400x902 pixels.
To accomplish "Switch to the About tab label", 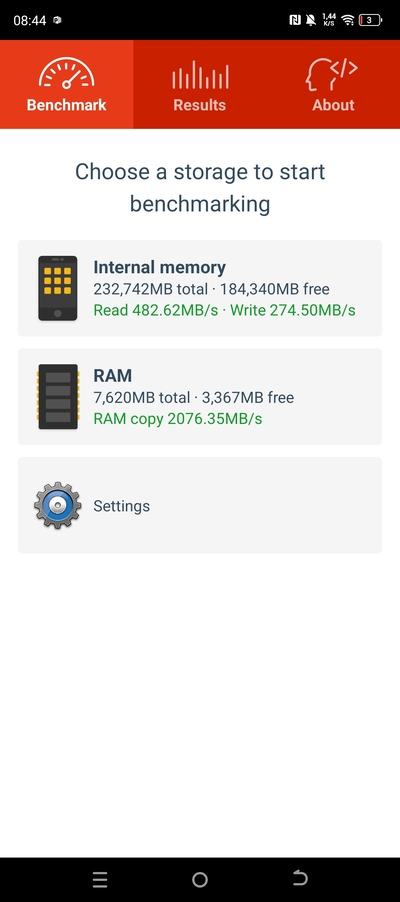I will pos(333,105).
